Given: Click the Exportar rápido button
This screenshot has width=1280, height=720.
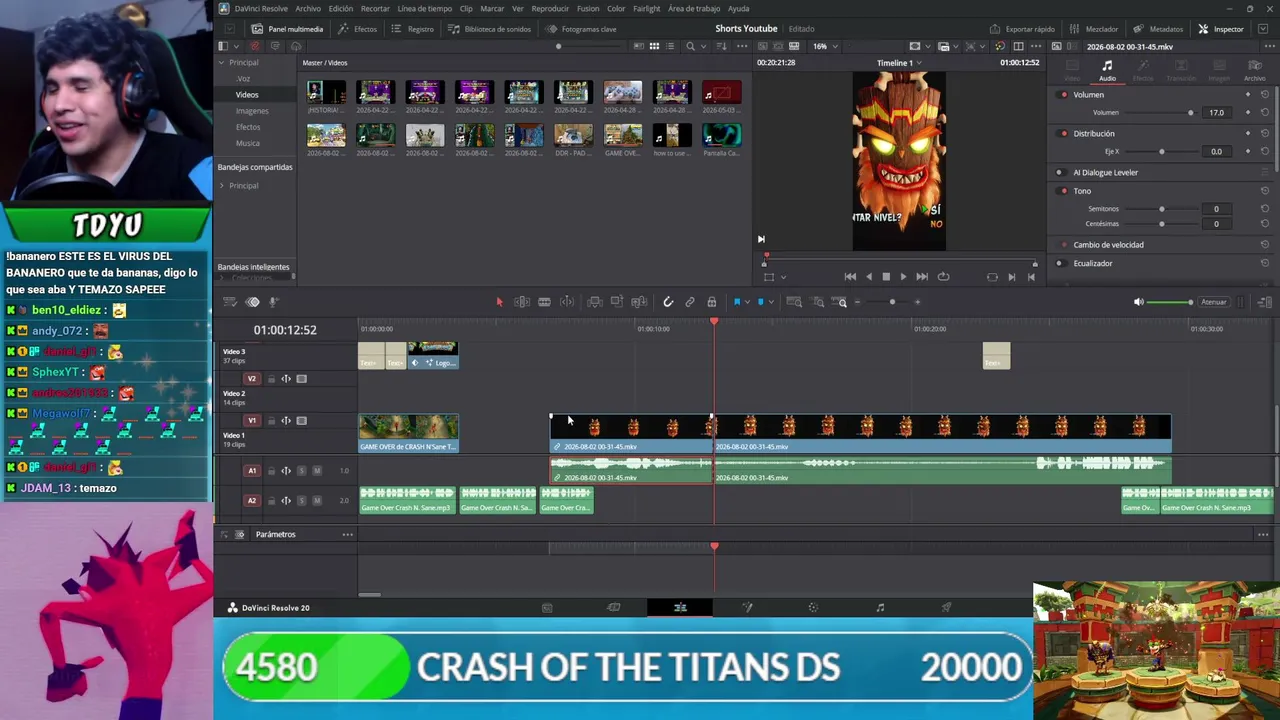Looking at the screenshot, I should tap(1022, 29).
